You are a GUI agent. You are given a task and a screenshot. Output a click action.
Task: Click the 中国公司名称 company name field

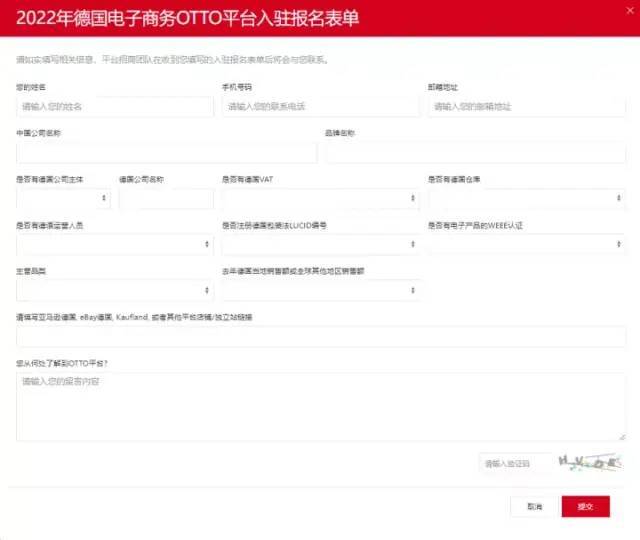(x=167, y=153)
